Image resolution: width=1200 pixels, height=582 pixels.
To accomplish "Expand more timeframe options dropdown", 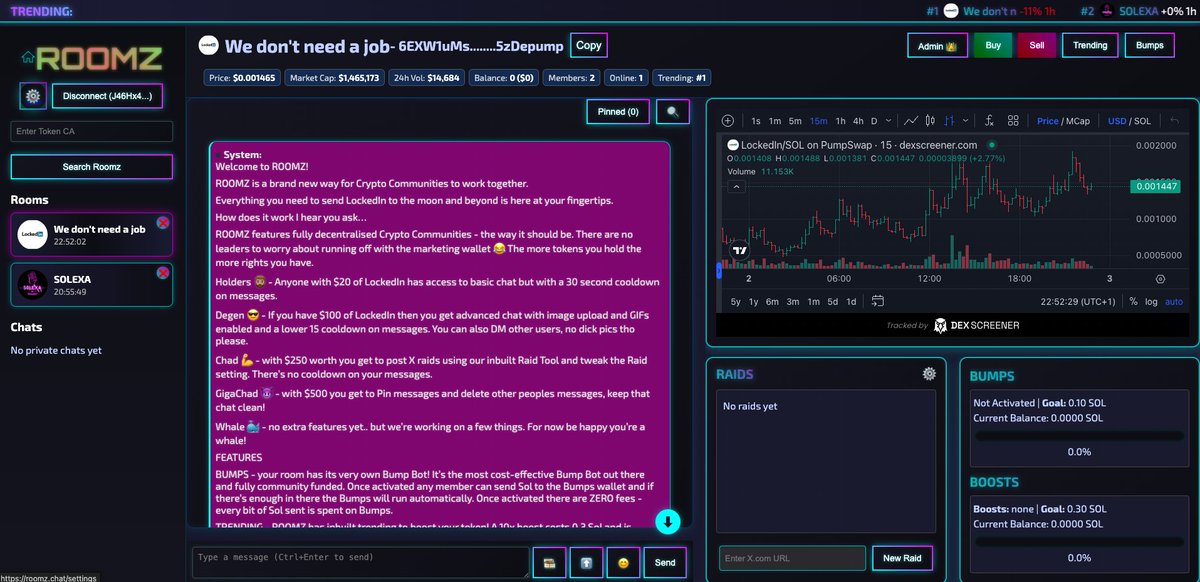I will (x=890, y=121).
